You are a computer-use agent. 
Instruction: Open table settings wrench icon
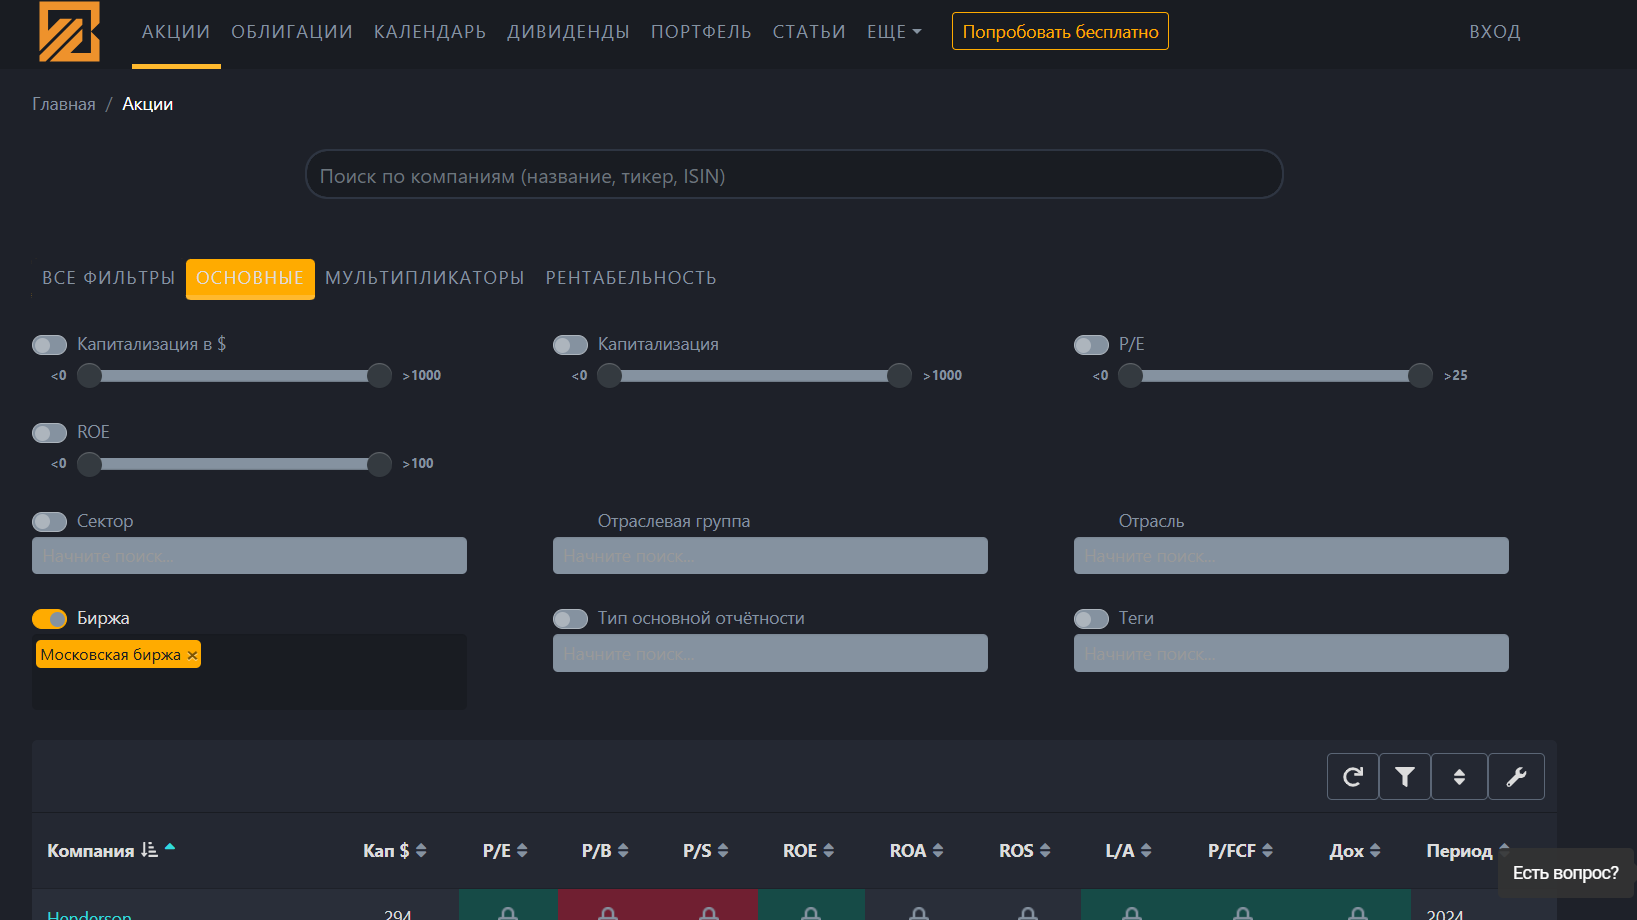click(1516, 777)
